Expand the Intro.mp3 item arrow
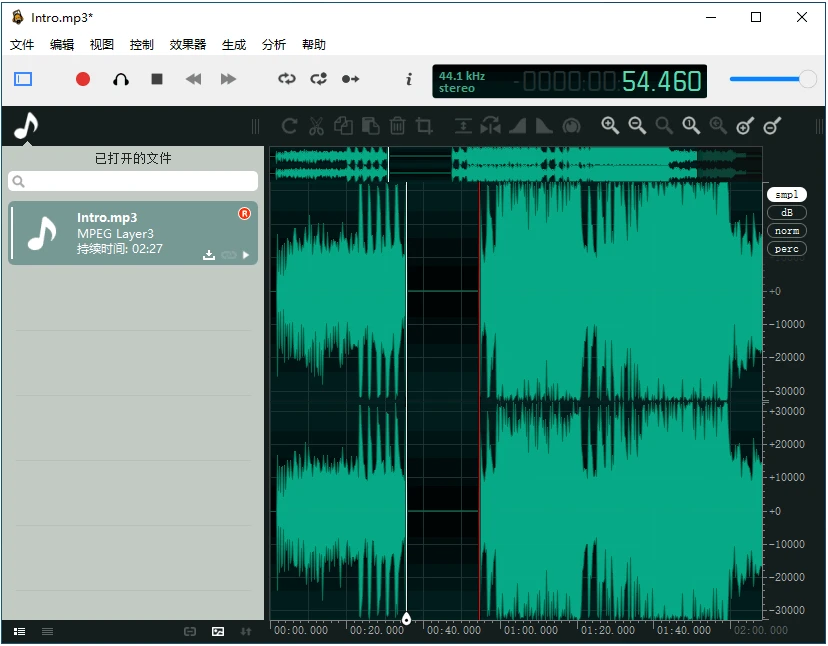The width and height of the screenshot is (828, 646). click(245, 255)
